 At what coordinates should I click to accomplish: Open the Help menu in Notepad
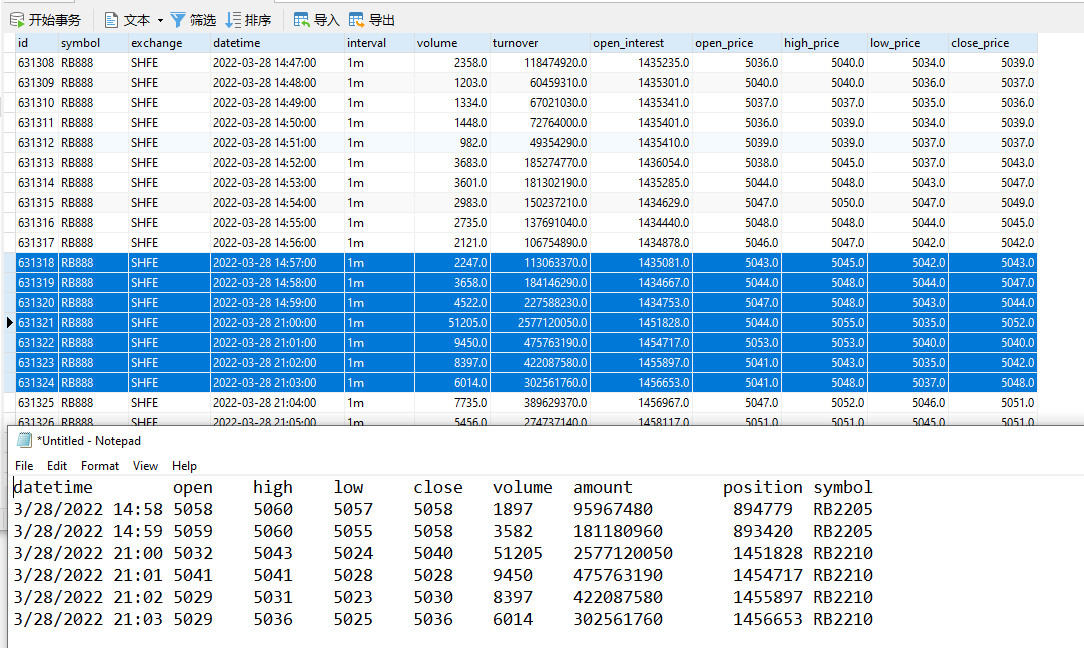click(x=184, y=466)
